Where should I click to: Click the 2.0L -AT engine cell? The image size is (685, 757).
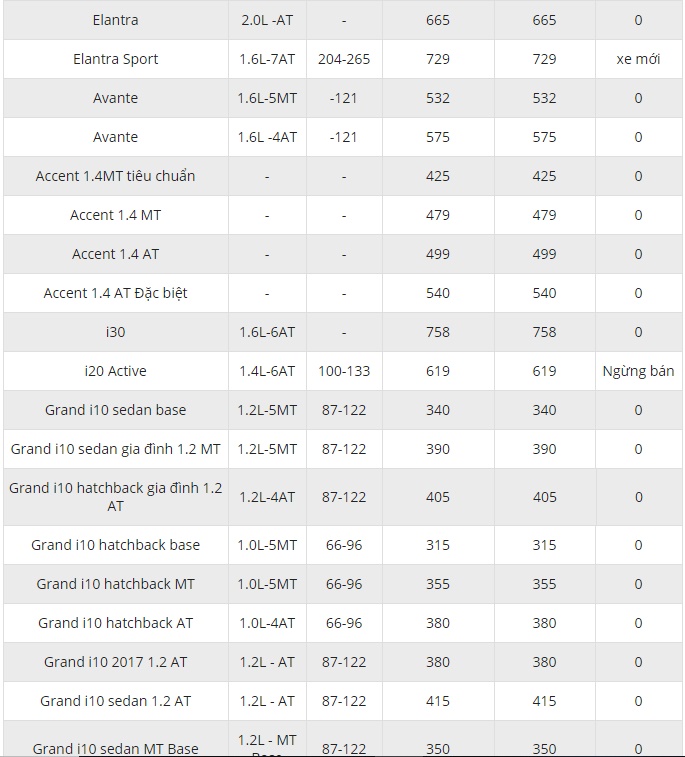point(268,20)
